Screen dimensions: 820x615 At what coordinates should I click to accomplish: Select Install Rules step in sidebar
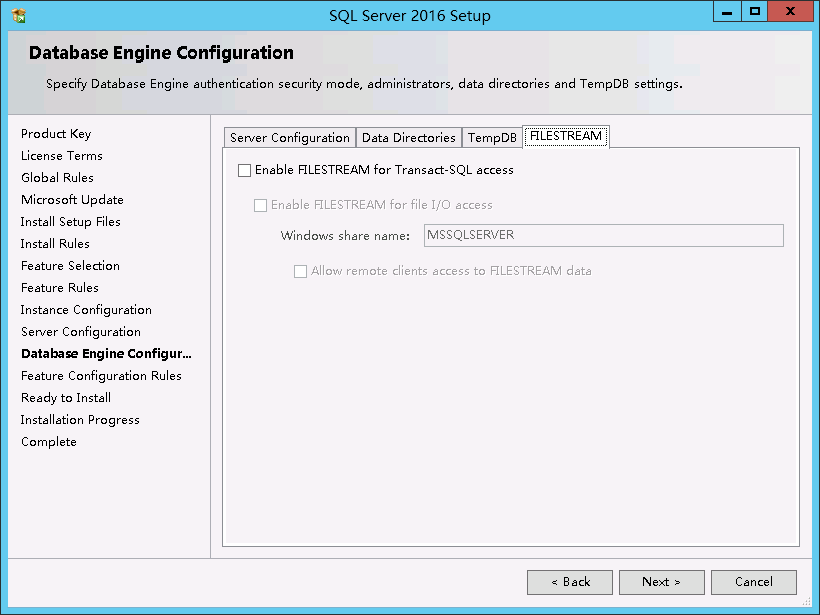[x=55, y=244]
